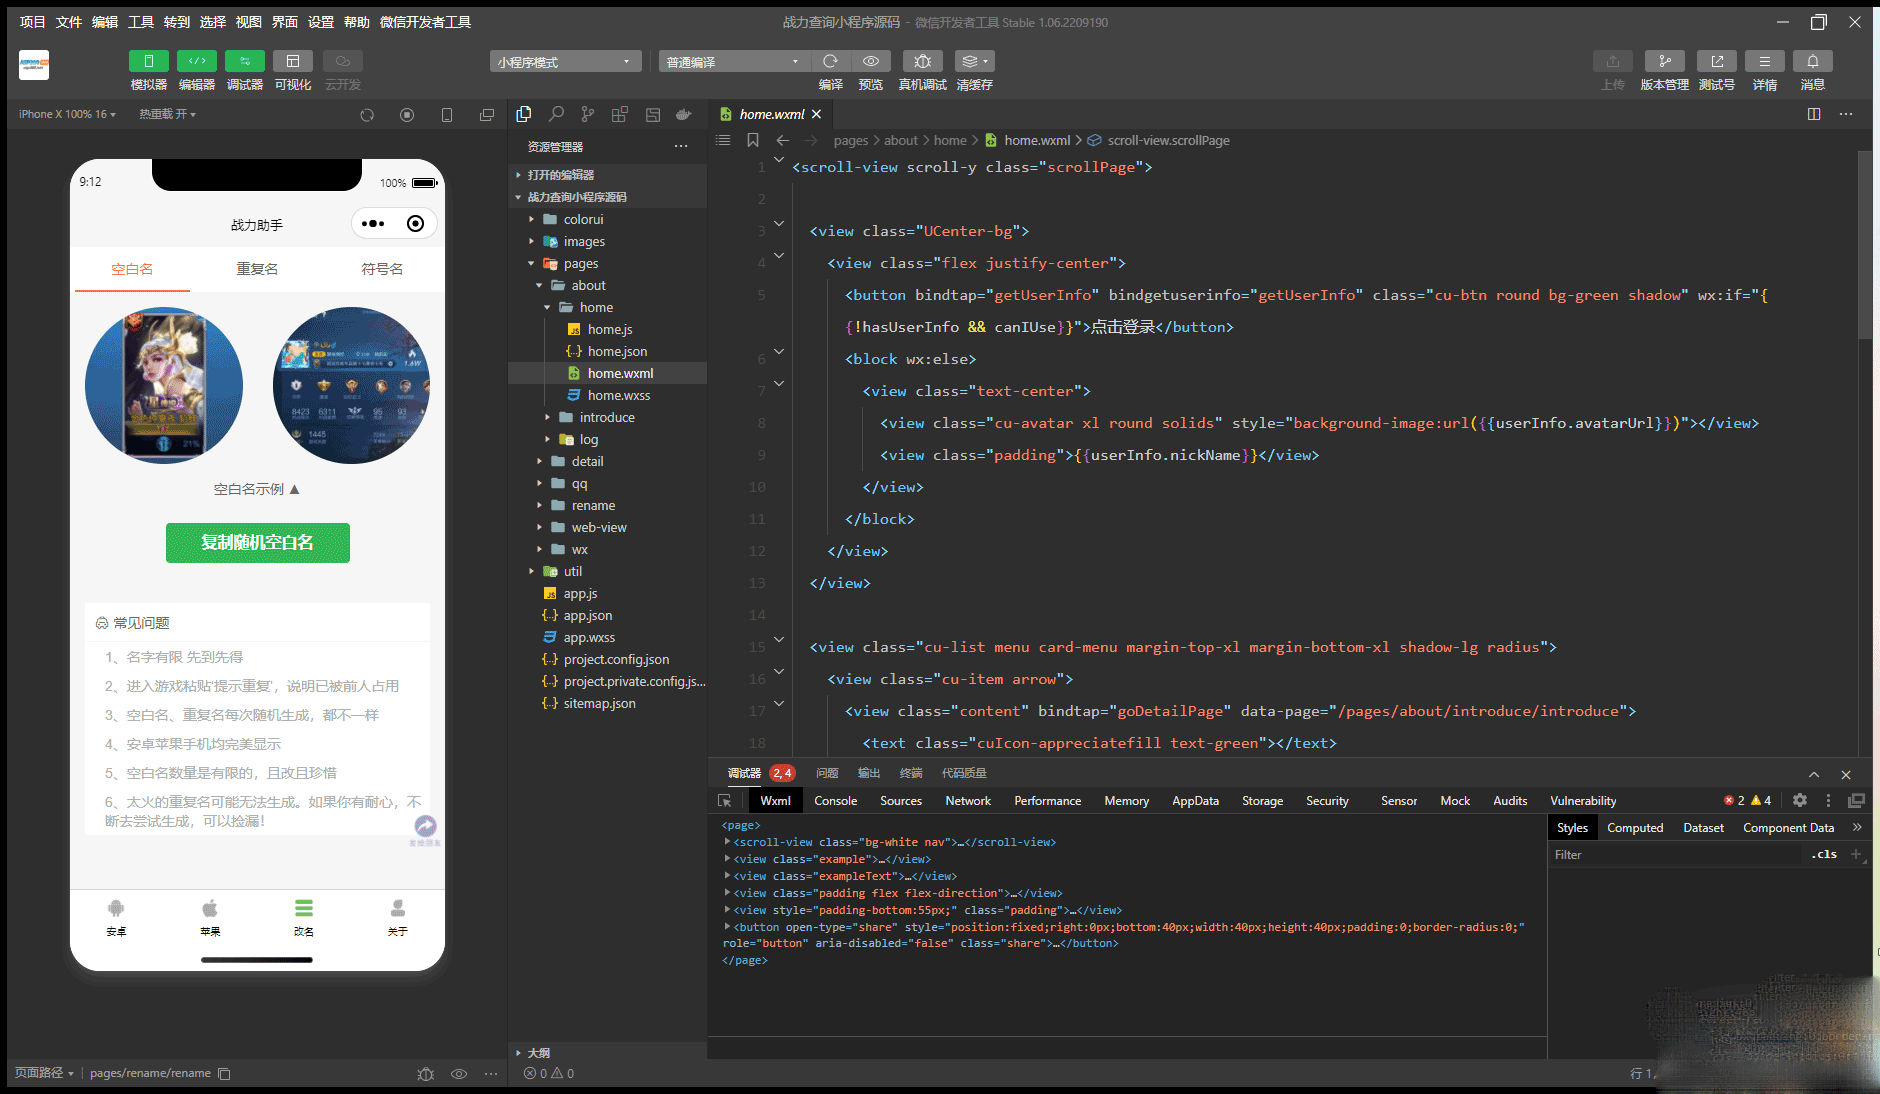Open the 工具 menu in menu bar
The width and height of the screenshot is (1880, 1094).
pyautogui.click(x=141, y=22)
